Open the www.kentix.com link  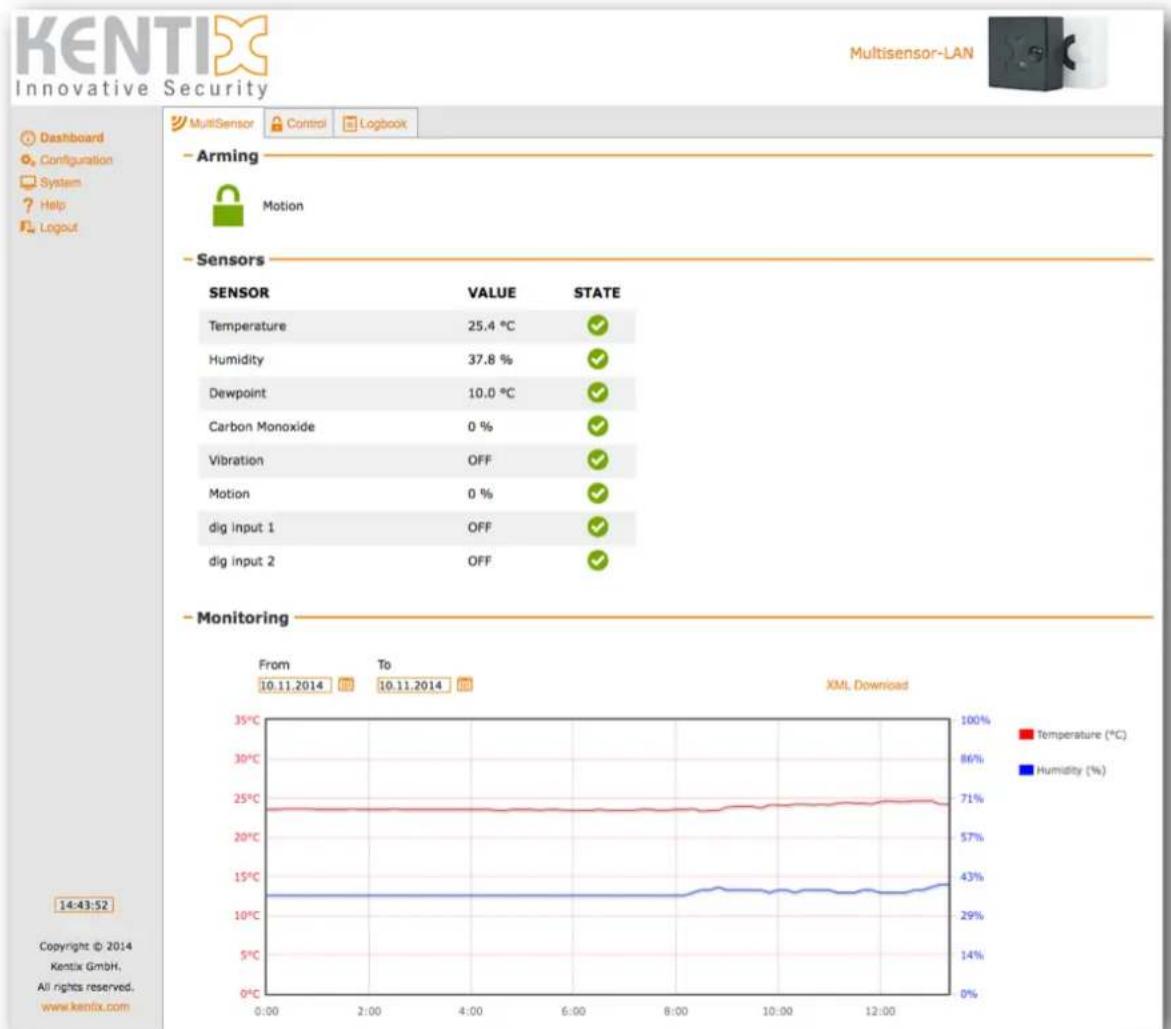(85, 1007)
